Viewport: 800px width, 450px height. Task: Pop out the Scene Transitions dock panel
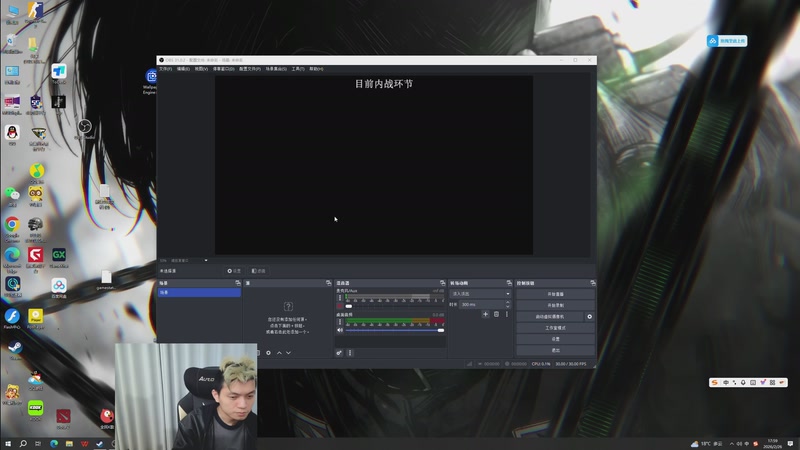509,283
